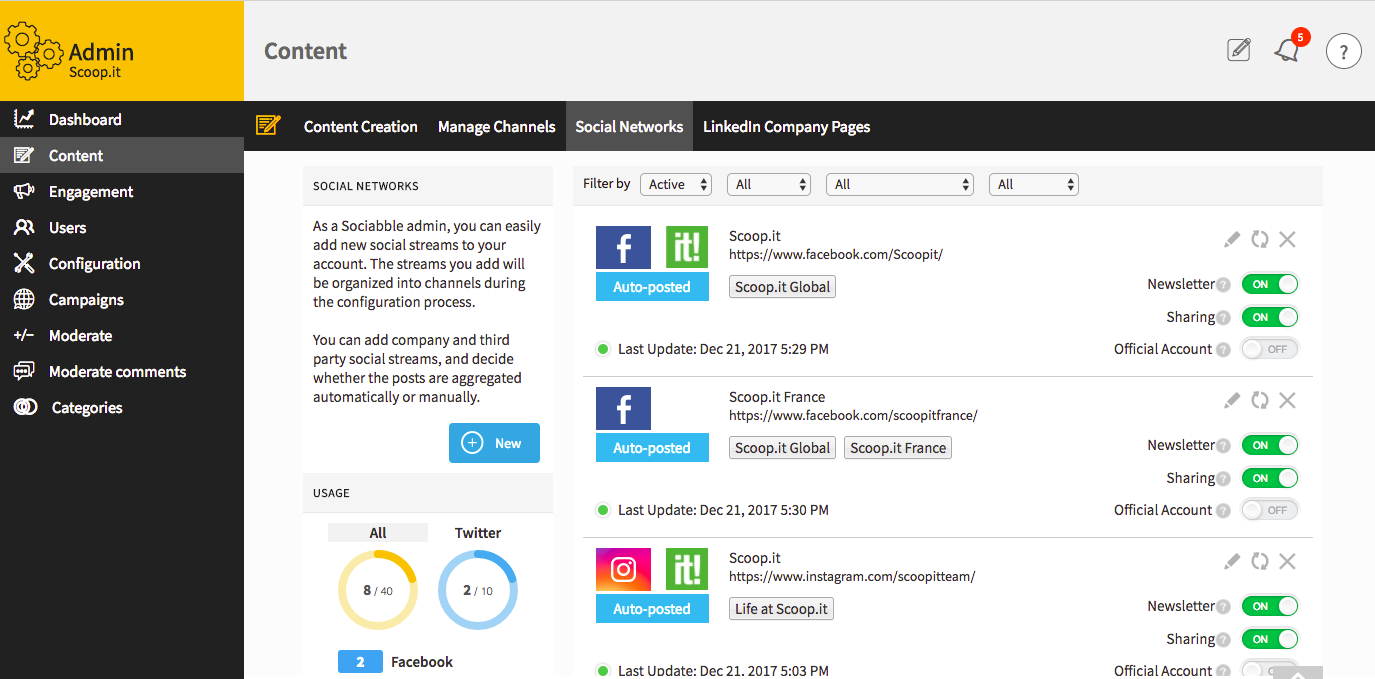Show Newsletter help for Instagram stream
Image resolution: width=1375 pixels, height=679 pixels.
coord(1223,607)
